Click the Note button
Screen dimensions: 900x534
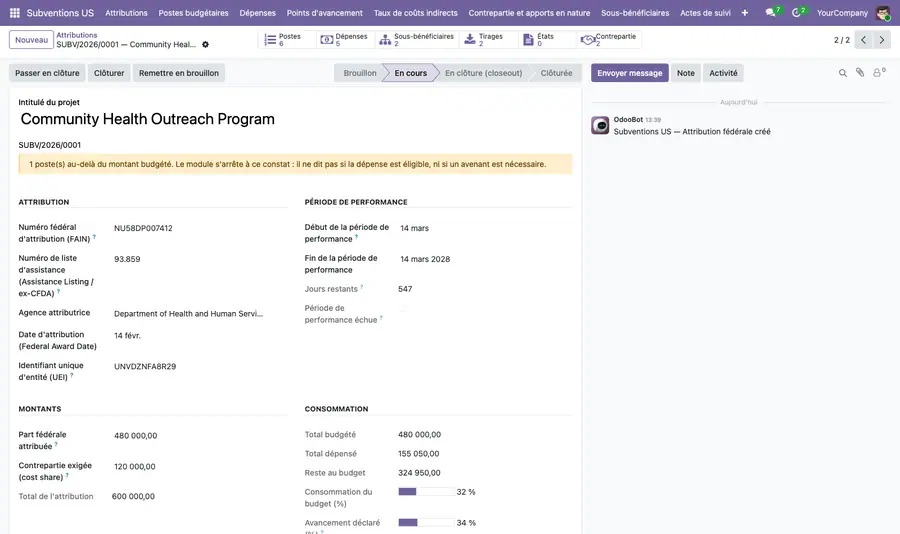point(685,73)
